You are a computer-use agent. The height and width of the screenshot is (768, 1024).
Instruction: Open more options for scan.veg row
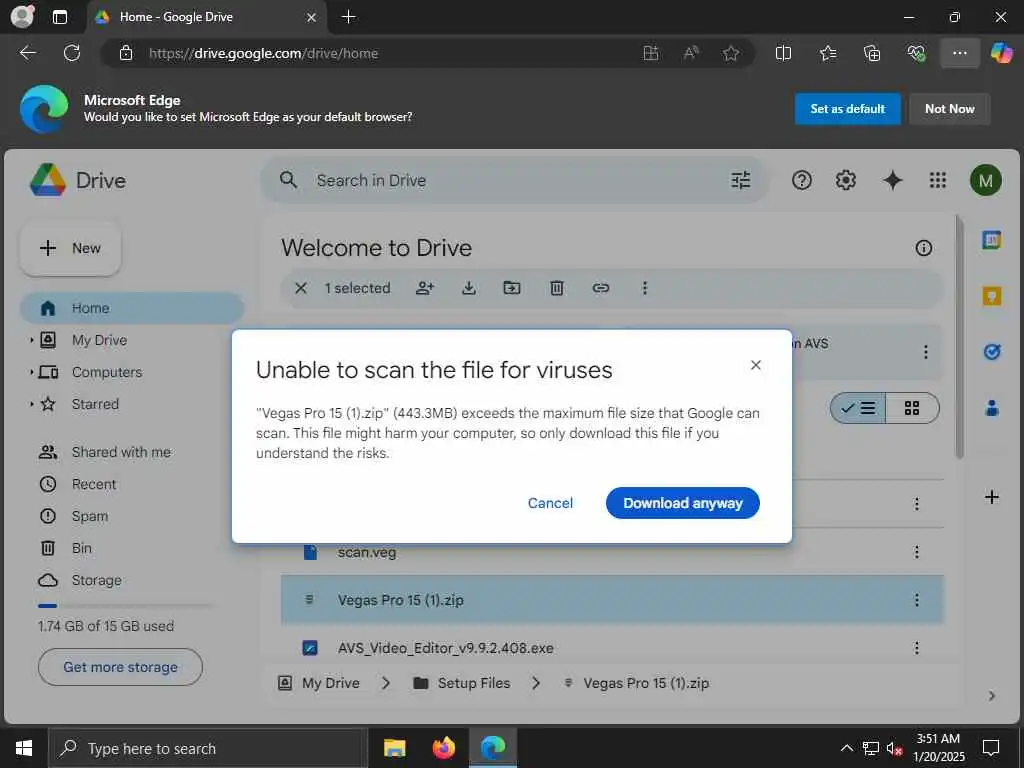[x=916, y=552]
